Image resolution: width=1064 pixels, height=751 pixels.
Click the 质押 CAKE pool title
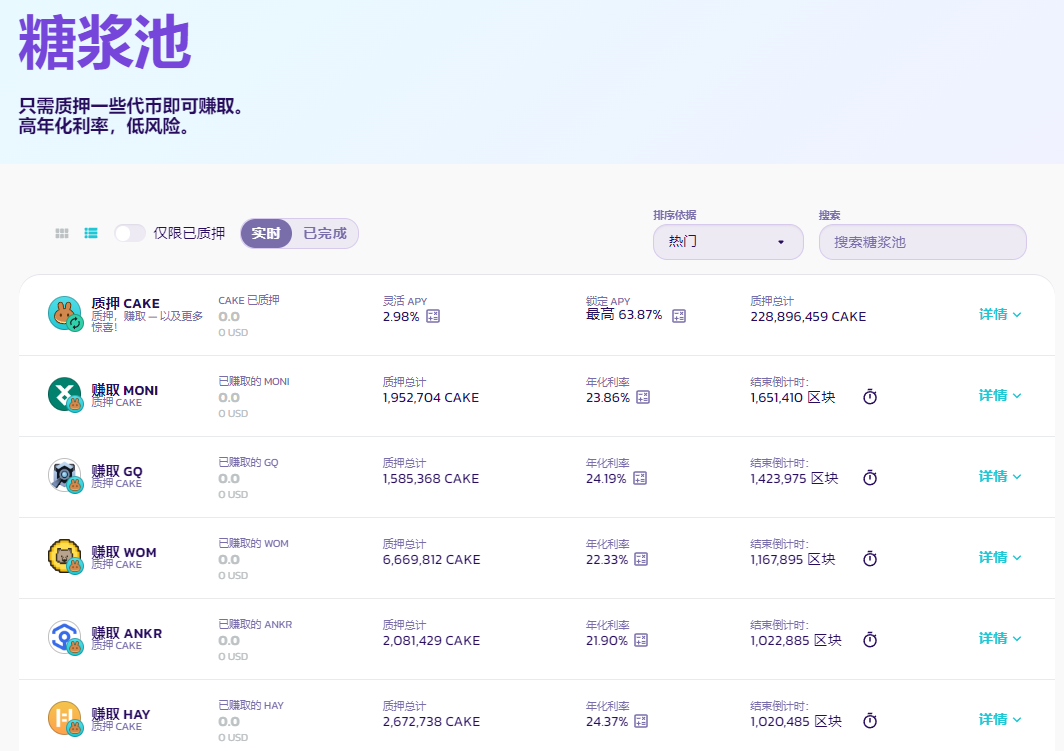click(x=126, y=303)
